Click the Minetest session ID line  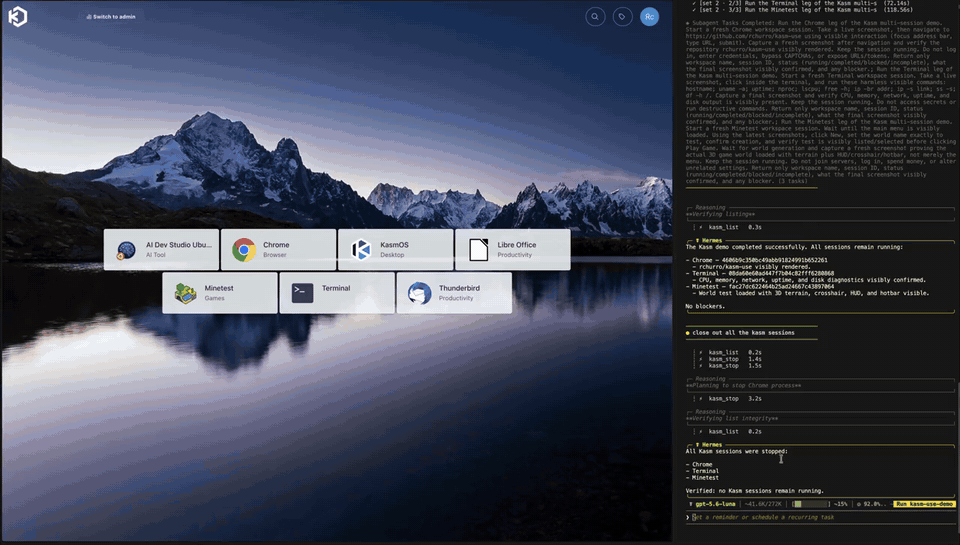tap(760, 287)
